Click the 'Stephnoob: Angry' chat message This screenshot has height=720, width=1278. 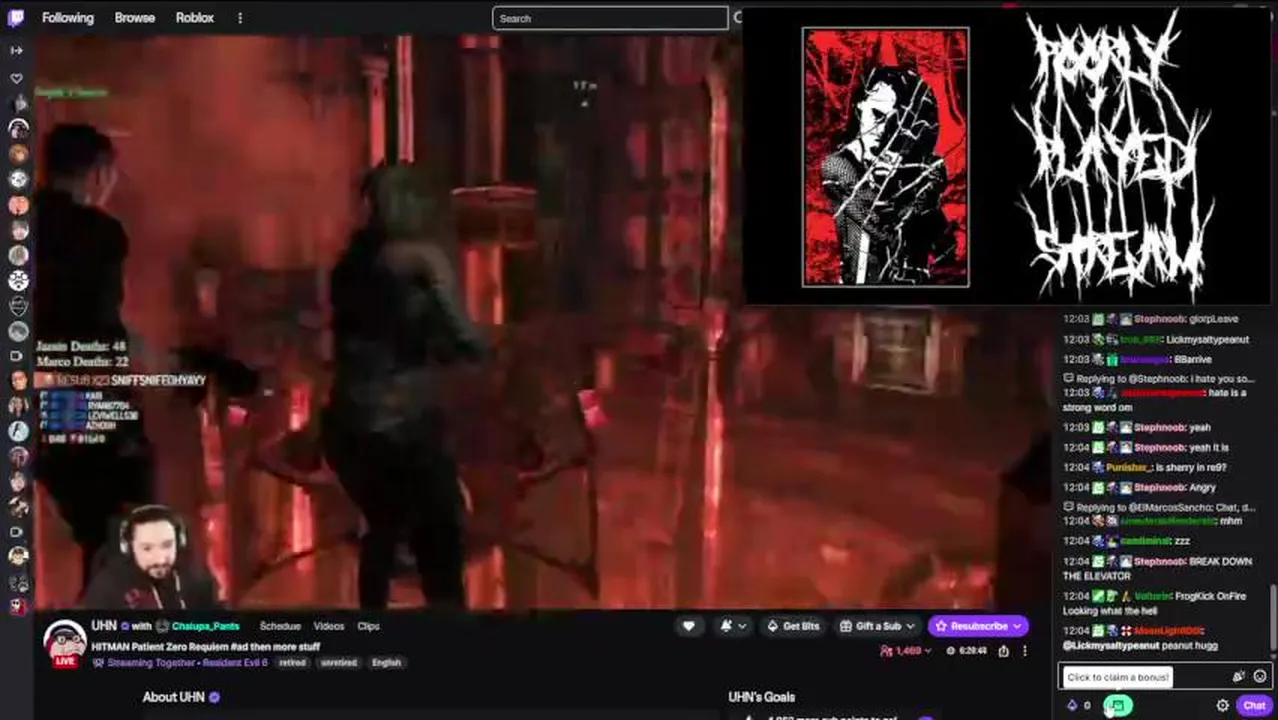click(x=1139, y=487)
